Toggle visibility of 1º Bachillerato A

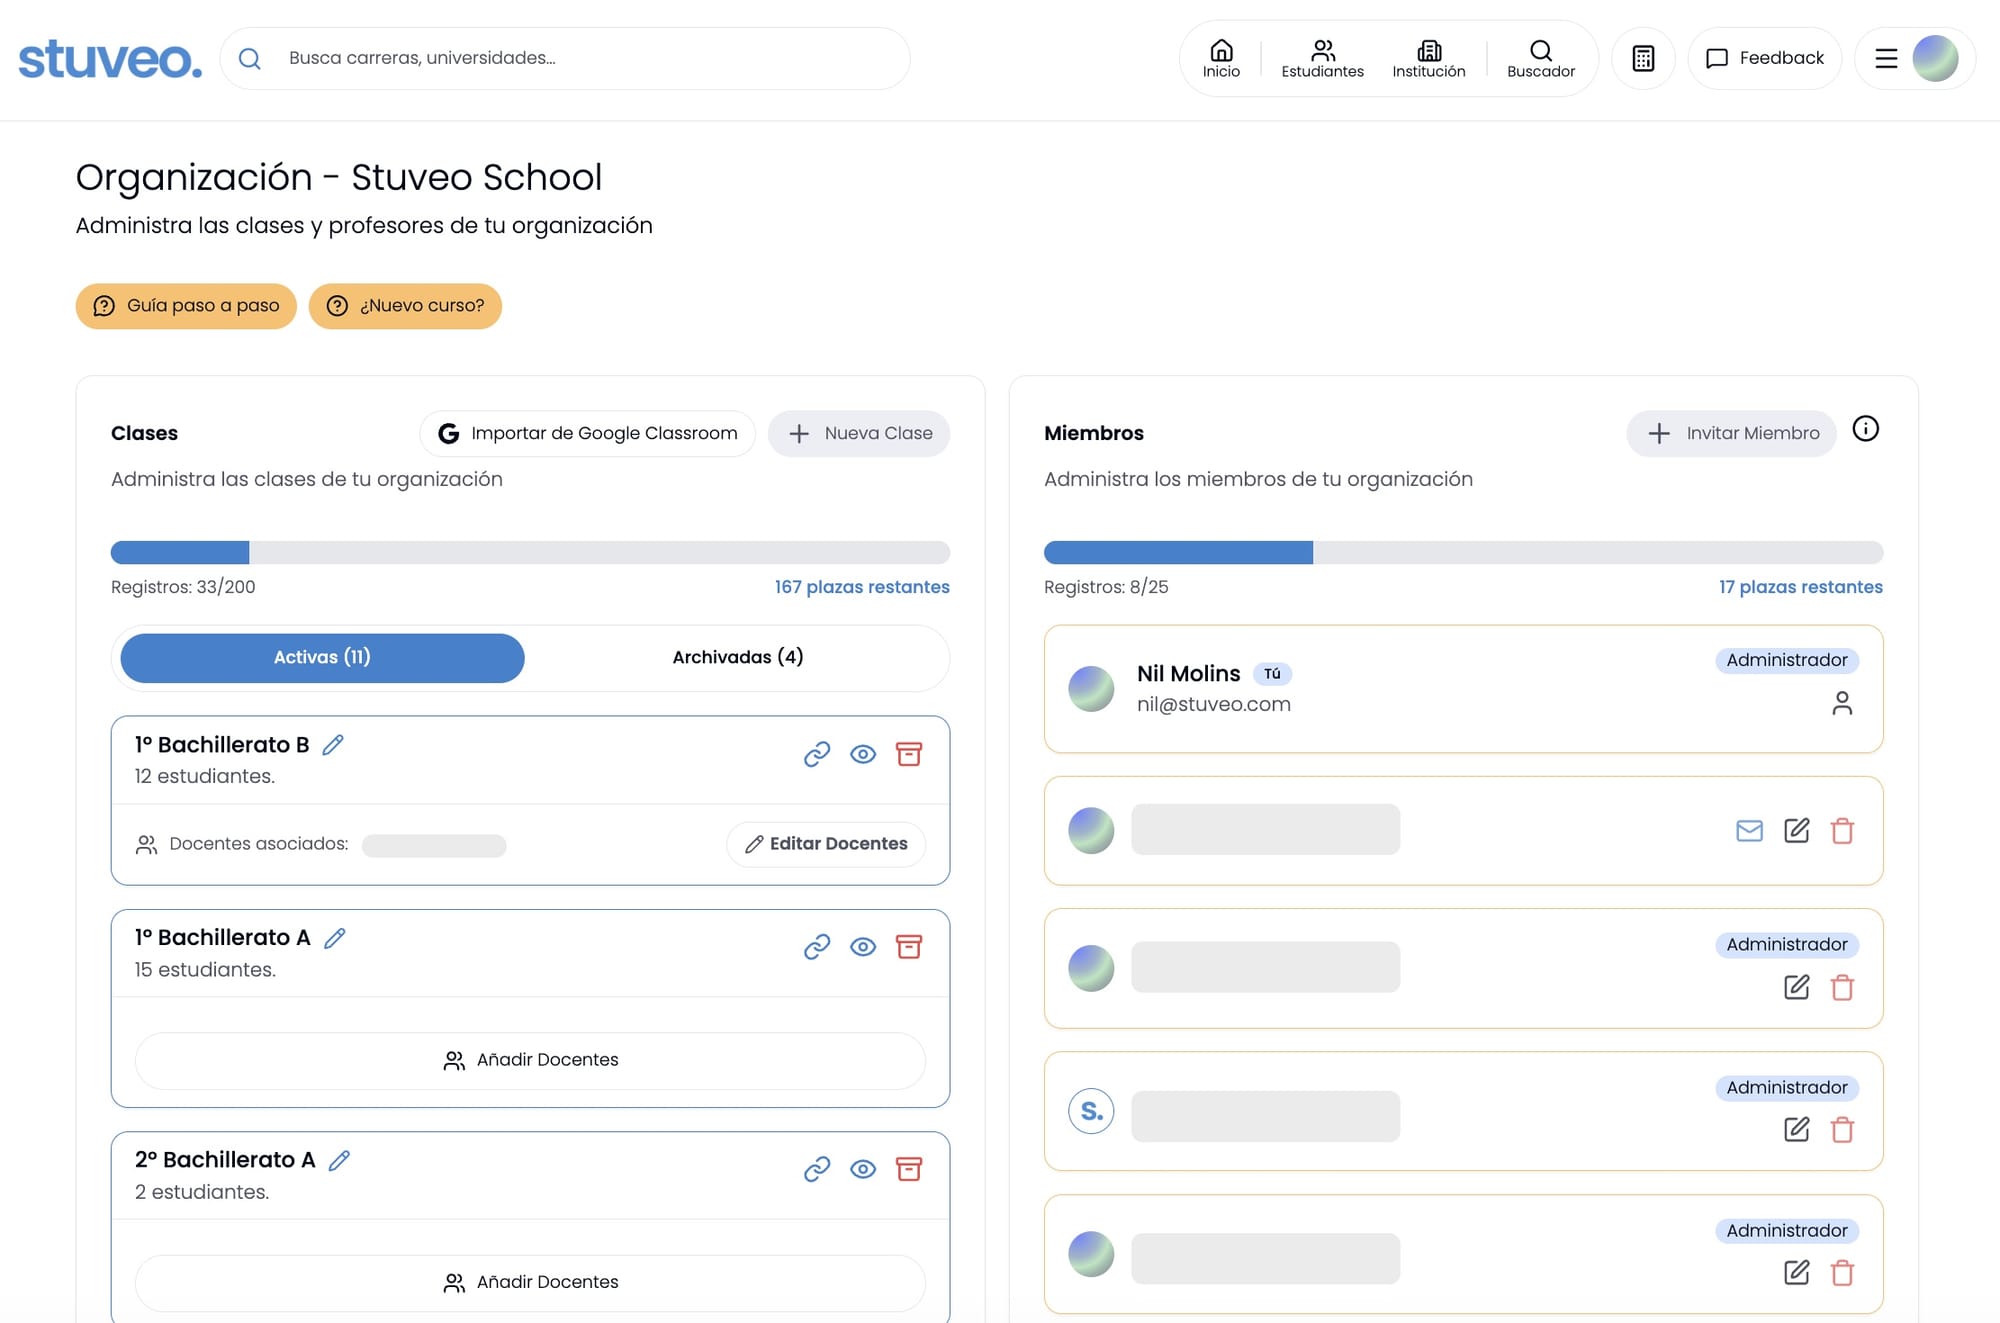click(x=863, y=947)
